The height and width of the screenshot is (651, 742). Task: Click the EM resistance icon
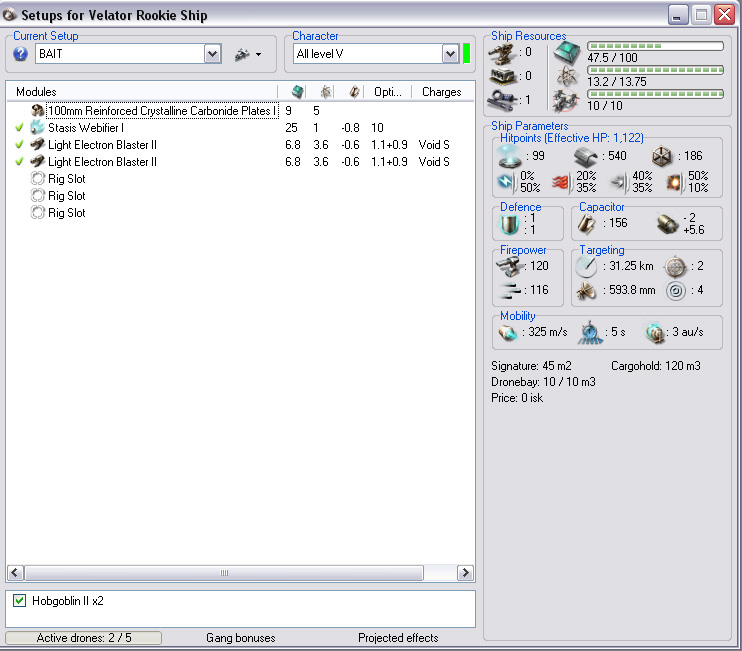click(506, 182)
